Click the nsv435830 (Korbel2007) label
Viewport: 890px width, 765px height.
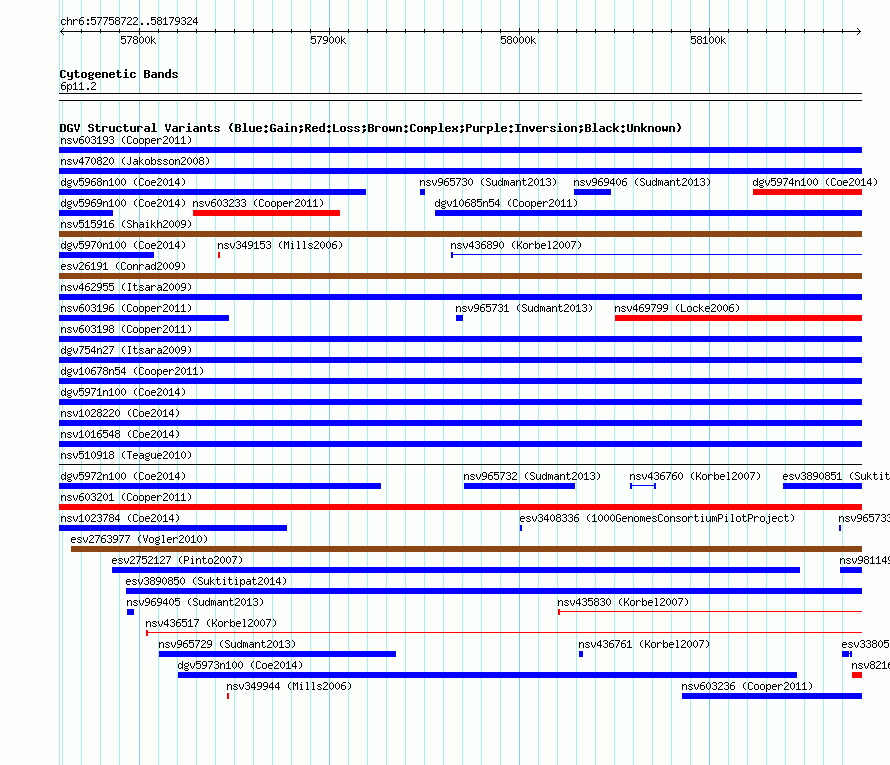[x=623, y=602]
